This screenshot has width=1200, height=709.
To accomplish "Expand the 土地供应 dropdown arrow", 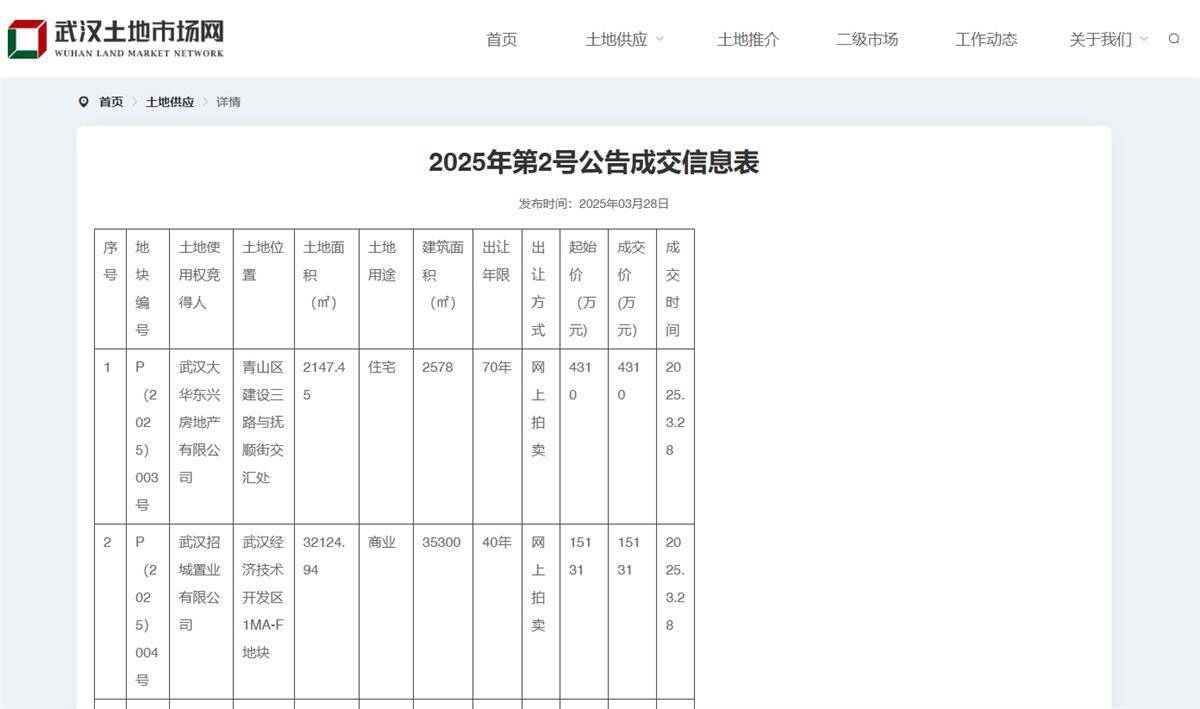I will pyautogui.click(x=660, y=39).
